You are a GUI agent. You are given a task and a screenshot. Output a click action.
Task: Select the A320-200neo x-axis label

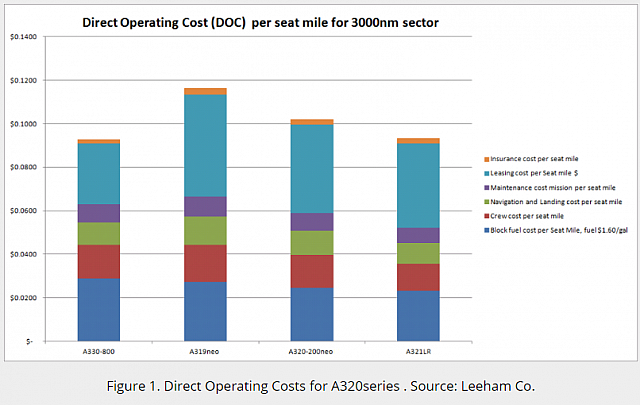pyautogui.click(x=312, y=351)
